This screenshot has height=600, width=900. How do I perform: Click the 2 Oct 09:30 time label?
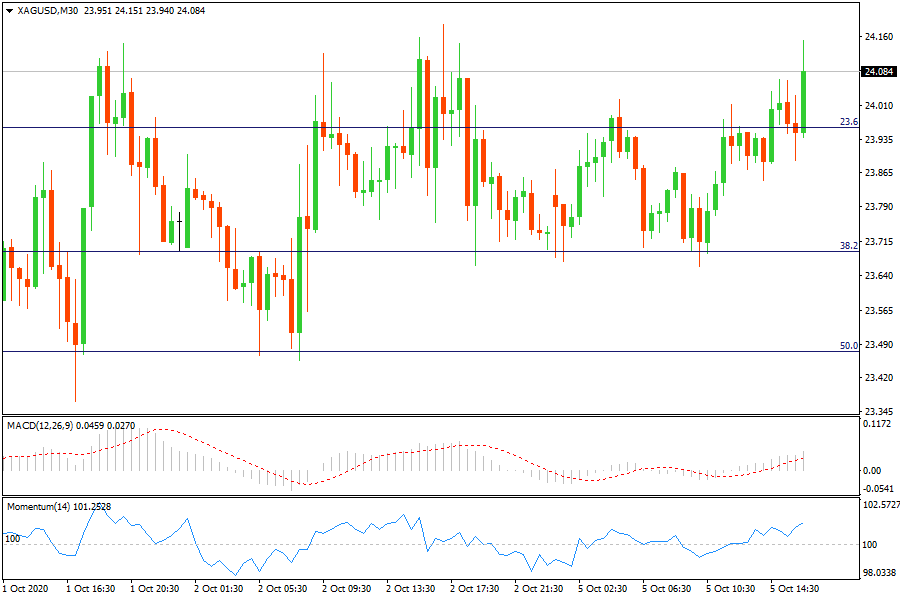click(x=347, y=590)
